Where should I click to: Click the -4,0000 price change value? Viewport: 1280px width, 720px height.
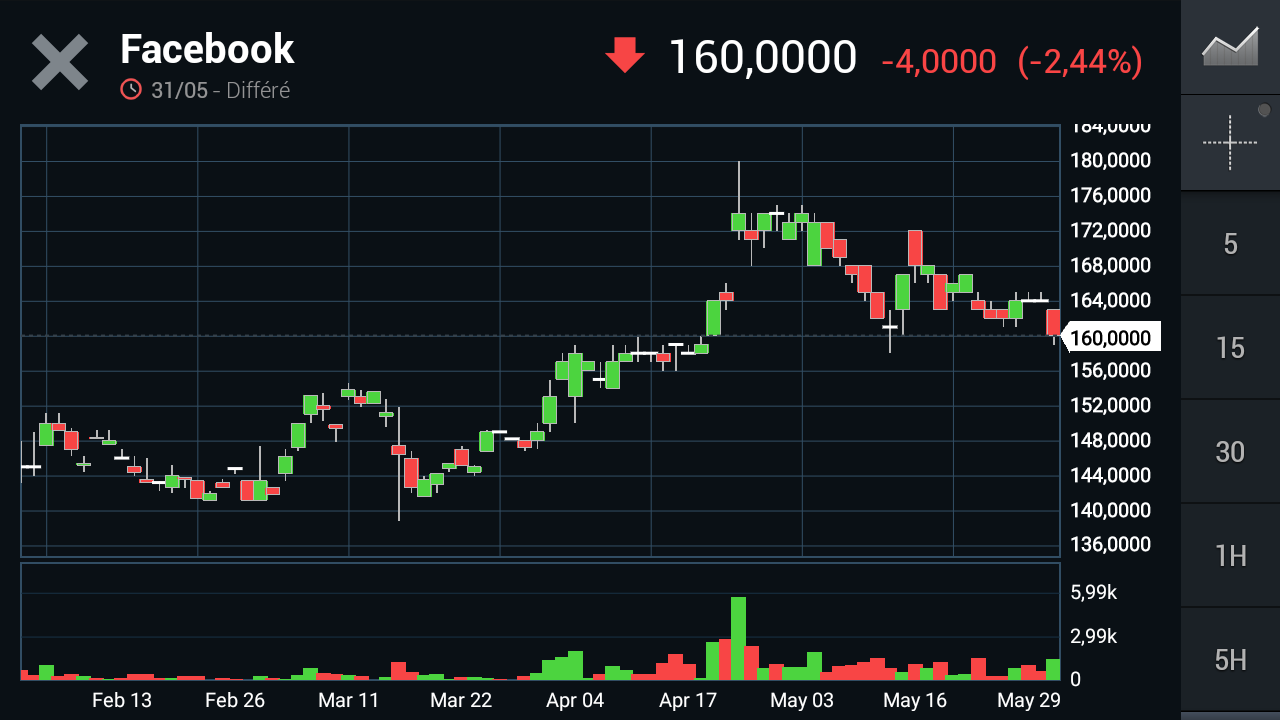[x=939, y=61]
